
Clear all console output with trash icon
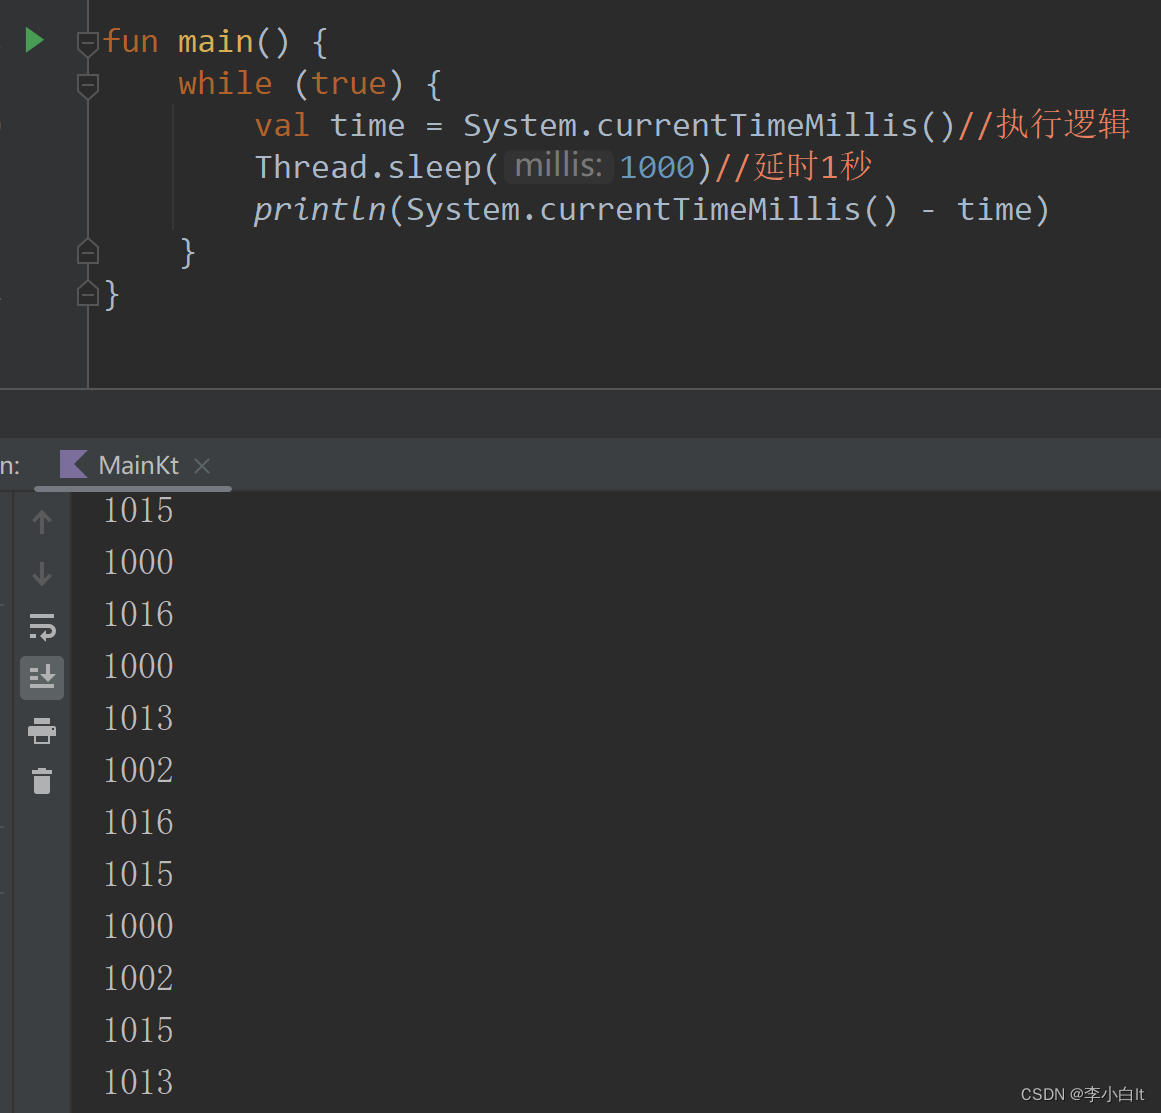coord(42,781)
